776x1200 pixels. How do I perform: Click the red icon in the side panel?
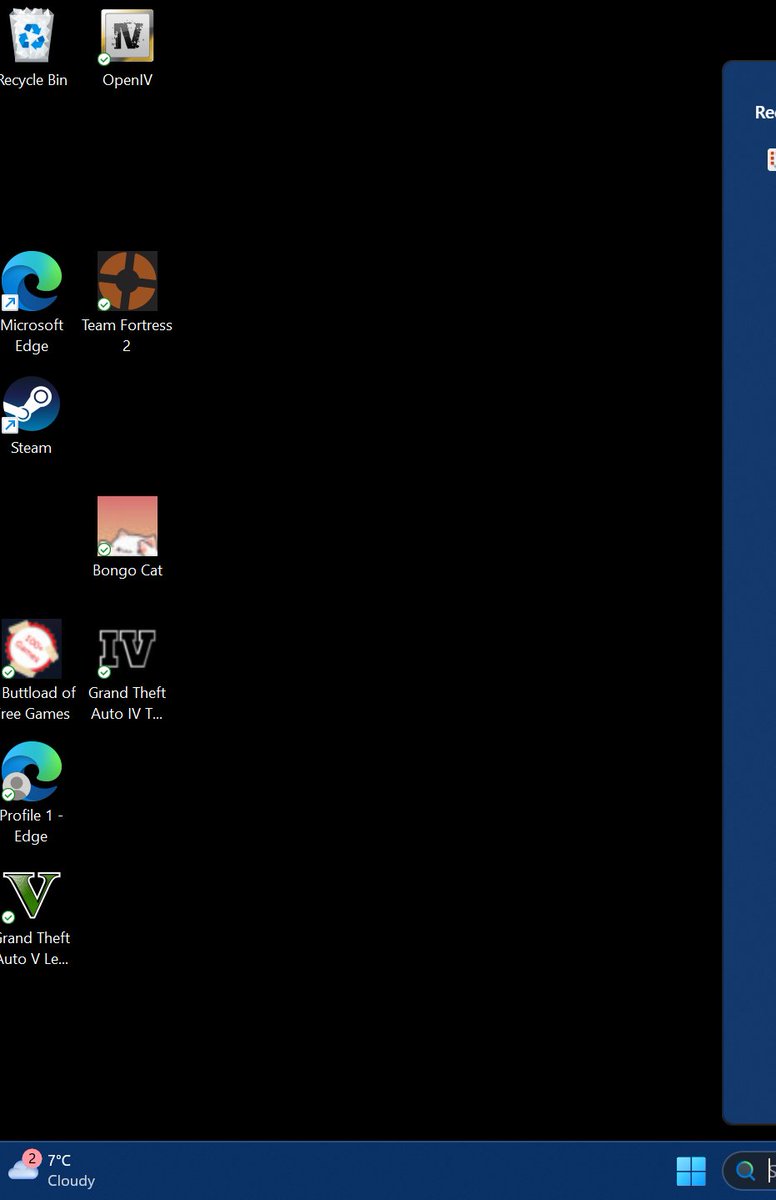[771, 159]
